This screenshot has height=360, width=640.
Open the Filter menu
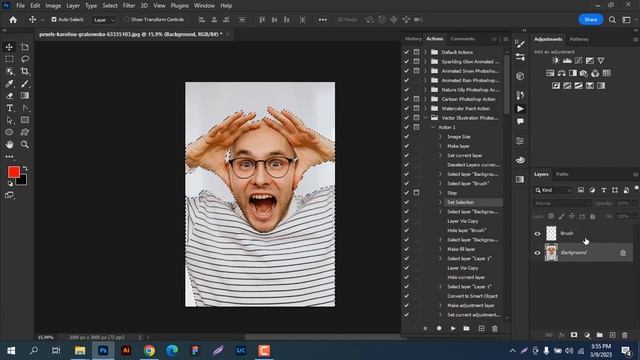coord(129,6)
